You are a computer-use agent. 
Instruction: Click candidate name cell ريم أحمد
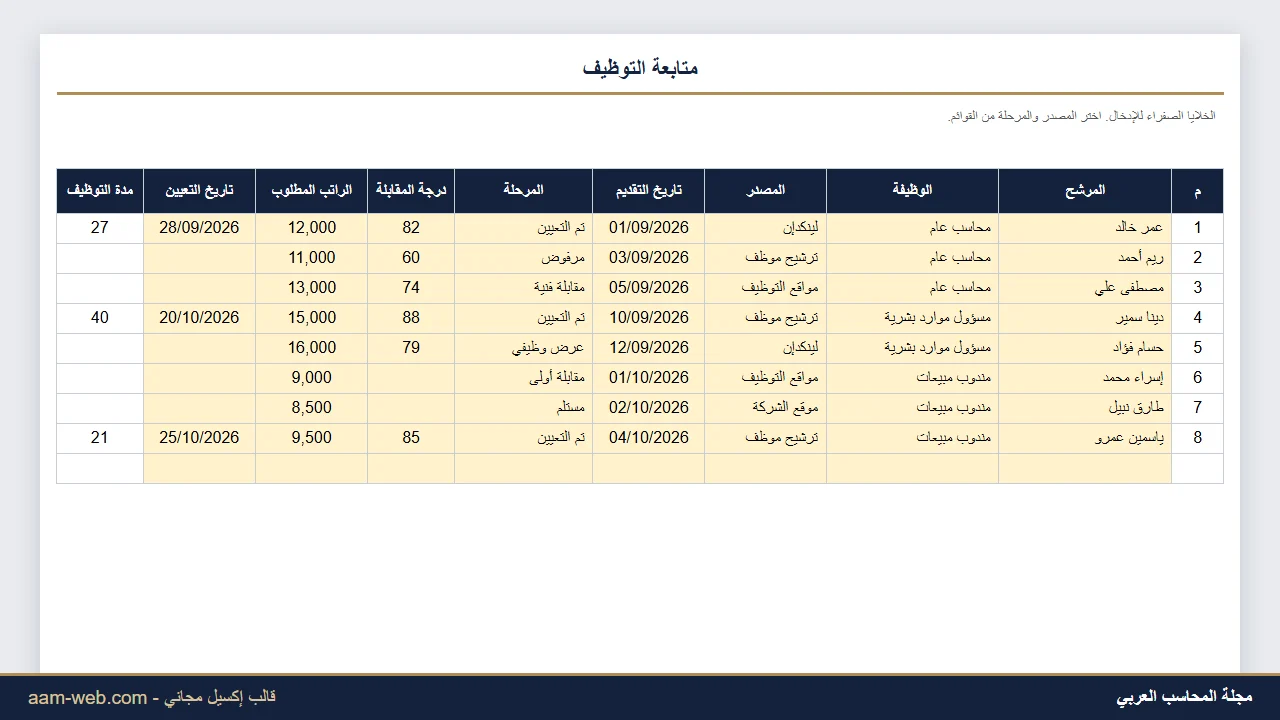[x=1085, y=258]
